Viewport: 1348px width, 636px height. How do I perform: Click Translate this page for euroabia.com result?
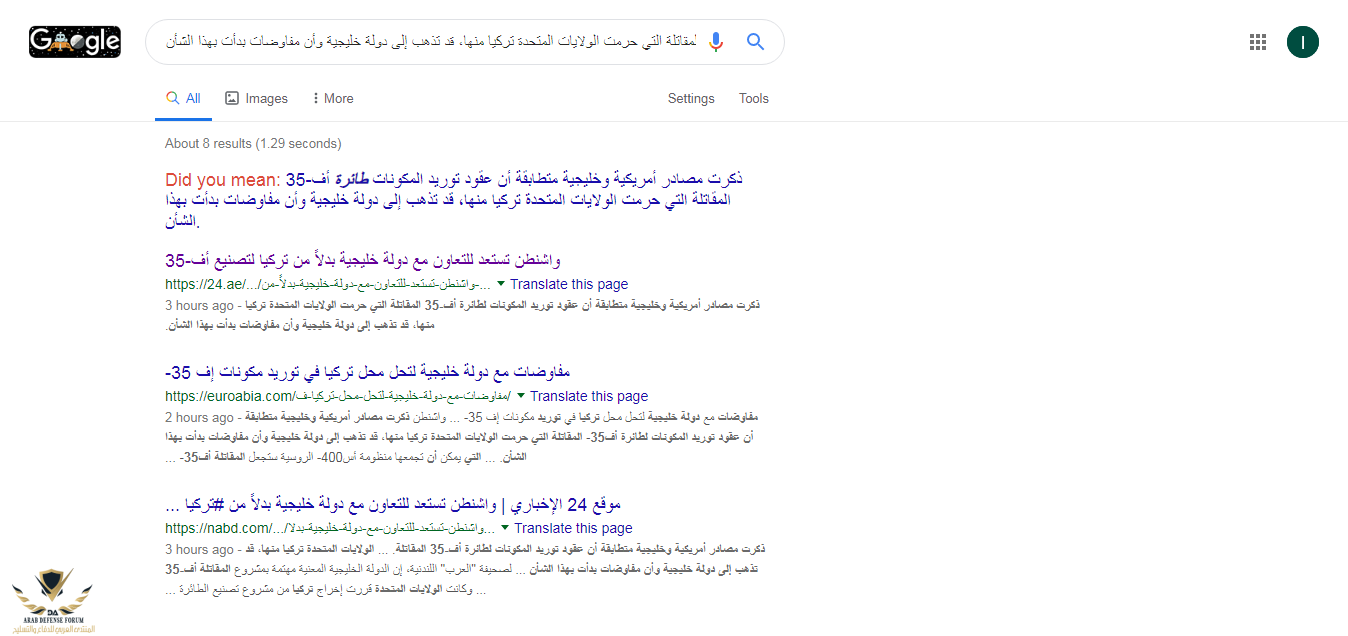pos(589,397)
